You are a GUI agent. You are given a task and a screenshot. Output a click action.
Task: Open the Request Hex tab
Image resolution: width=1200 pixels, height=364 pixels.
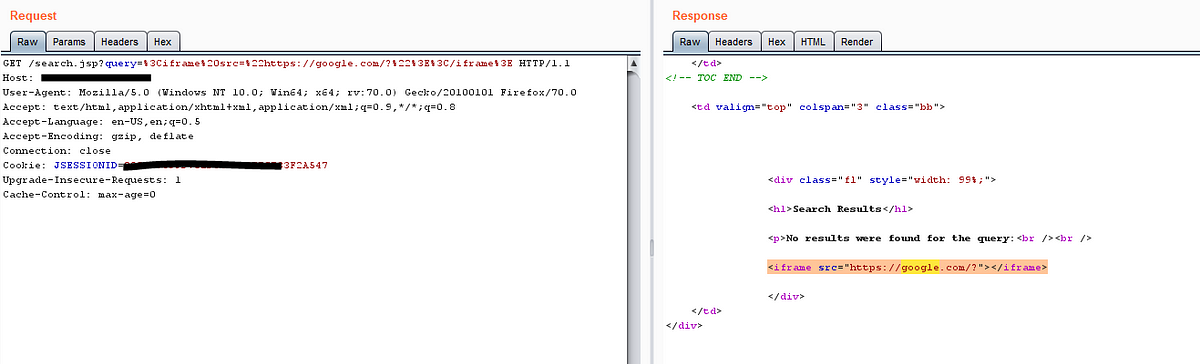[163, 42]
